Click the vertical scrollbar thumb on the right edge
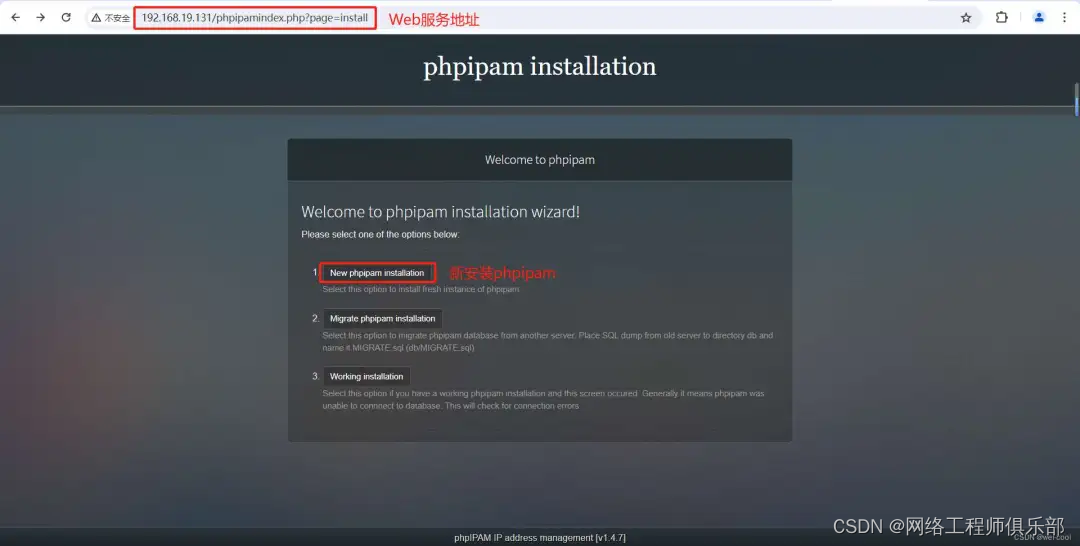The width and height of the screenshot is (1080, 546). click(x=1076, y=99)
